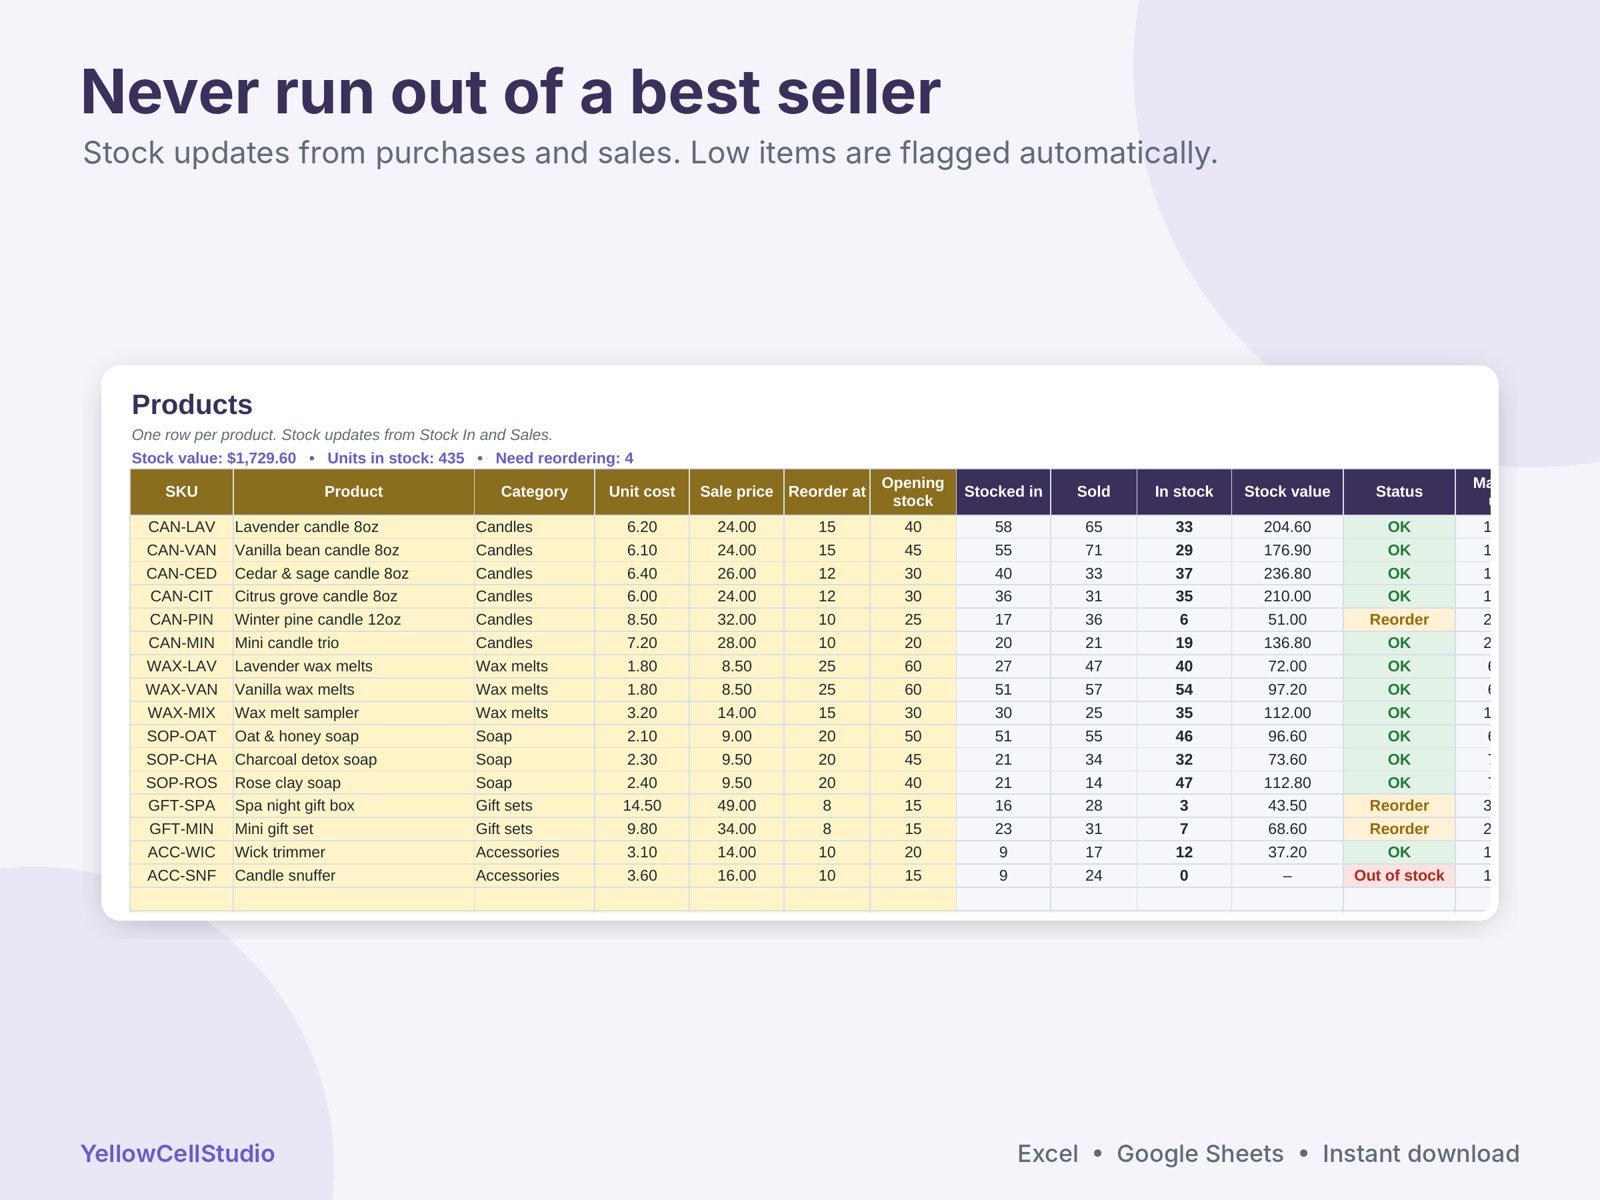1600x1200 pixels.
Task: Click the CAN-LAV SKU cell
Action: point(181,527)
